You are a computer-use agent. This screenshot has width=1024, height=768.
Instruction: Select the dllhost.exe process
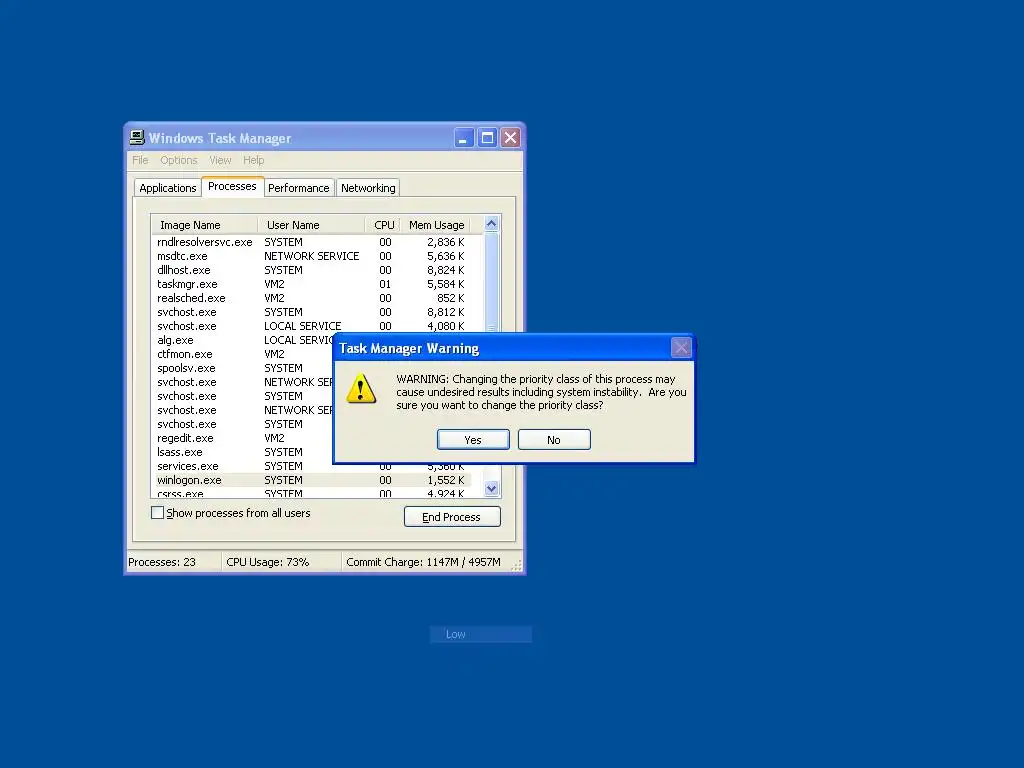pos(311,270)
